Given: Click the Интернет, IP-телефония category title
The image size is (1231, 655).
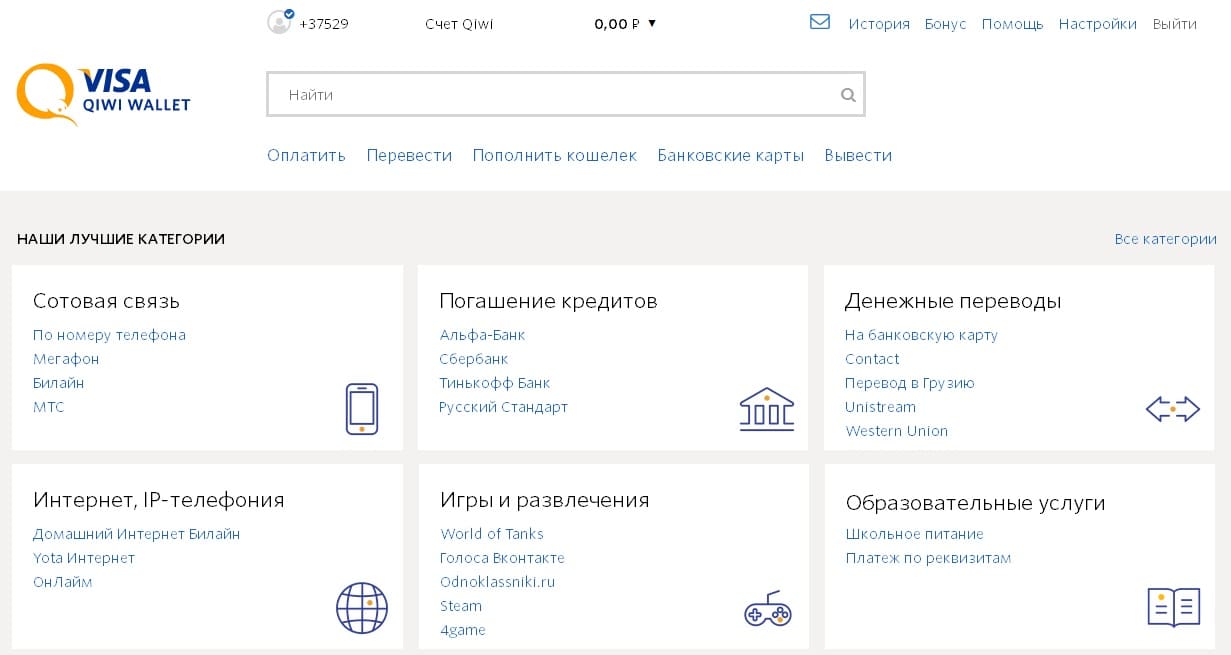Looking at the screenshot, I should (159, 500).
